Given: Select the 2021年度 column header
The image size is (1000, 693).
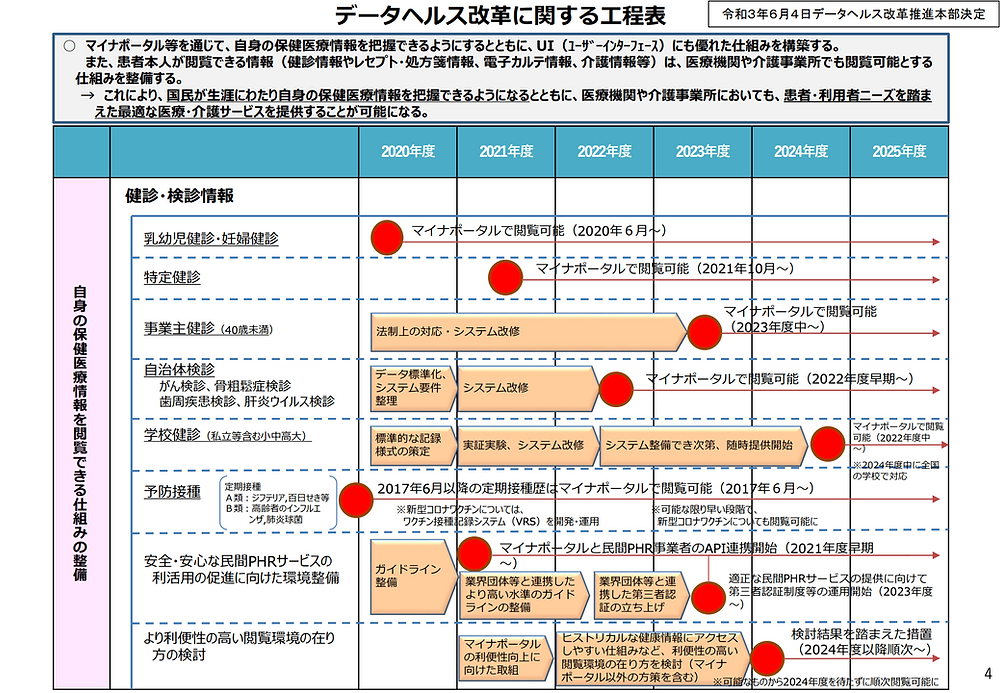Looking at the screenshot, I should pyautogui.click(x=506, y=152).
